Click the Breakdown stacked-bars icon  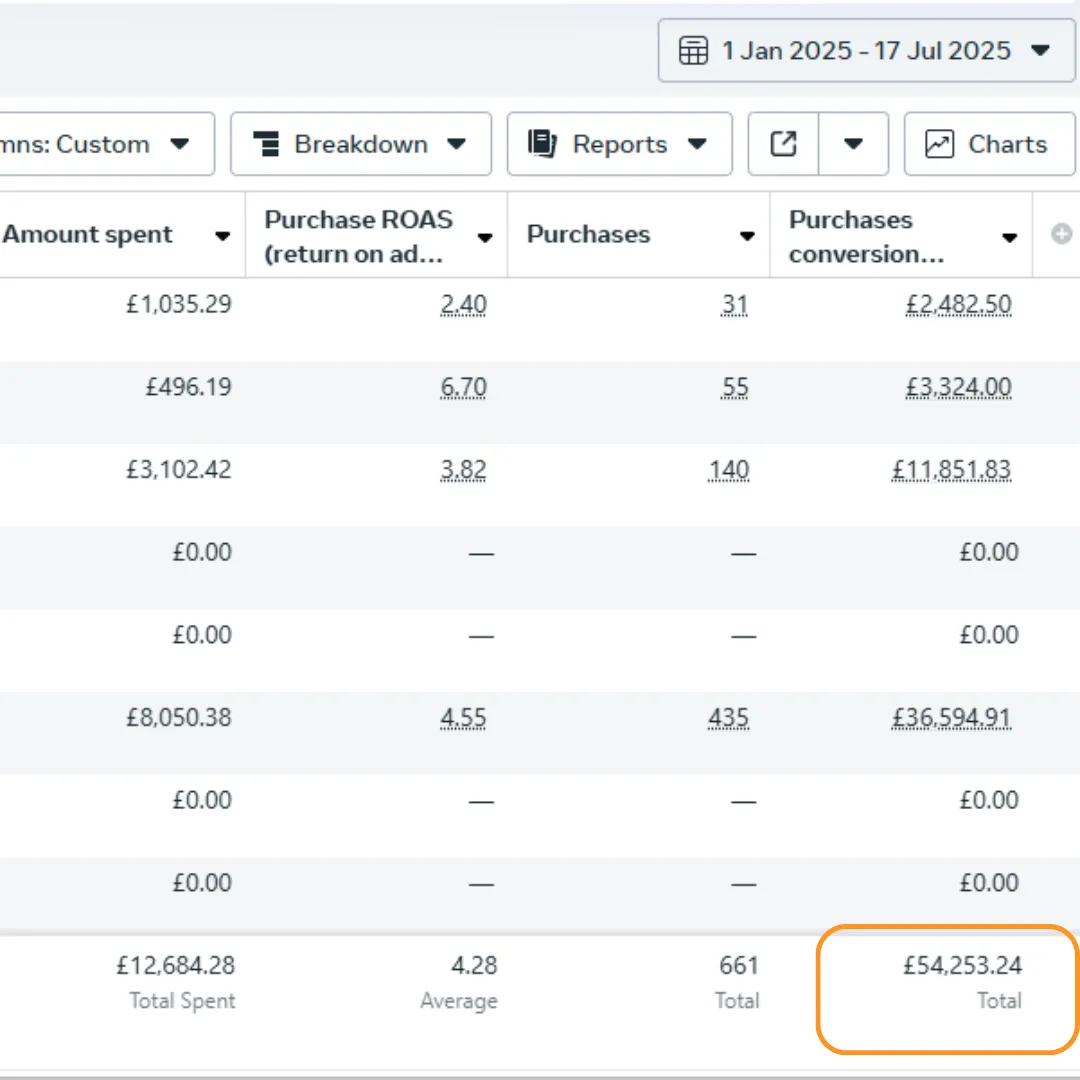coord(267,144)
